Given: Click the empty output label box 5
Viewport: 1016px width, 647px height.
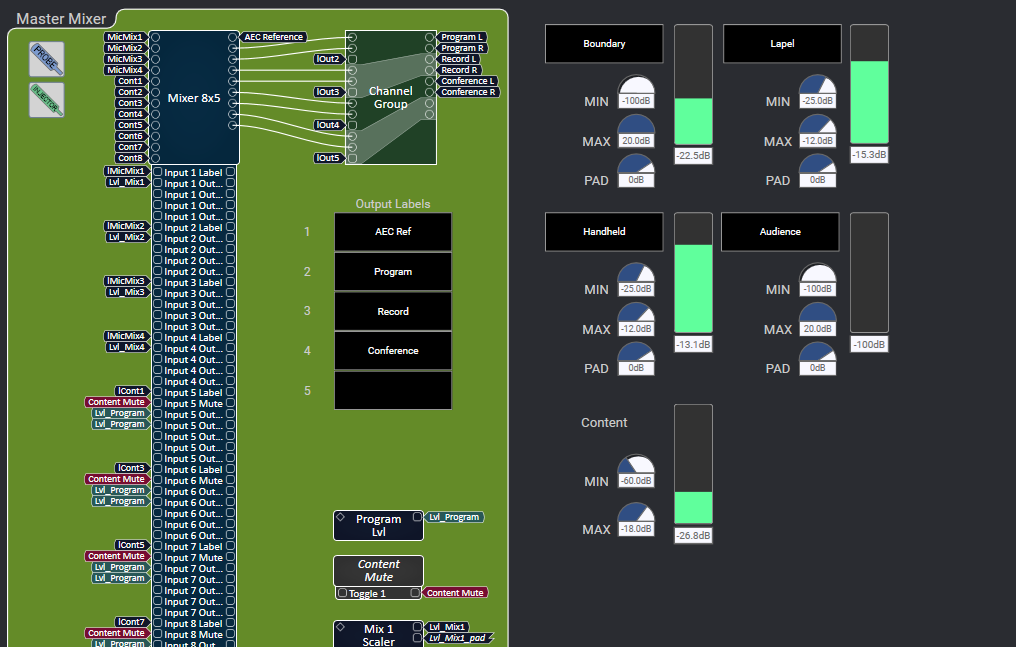Looking at the screenshot, I should (393, 390).
